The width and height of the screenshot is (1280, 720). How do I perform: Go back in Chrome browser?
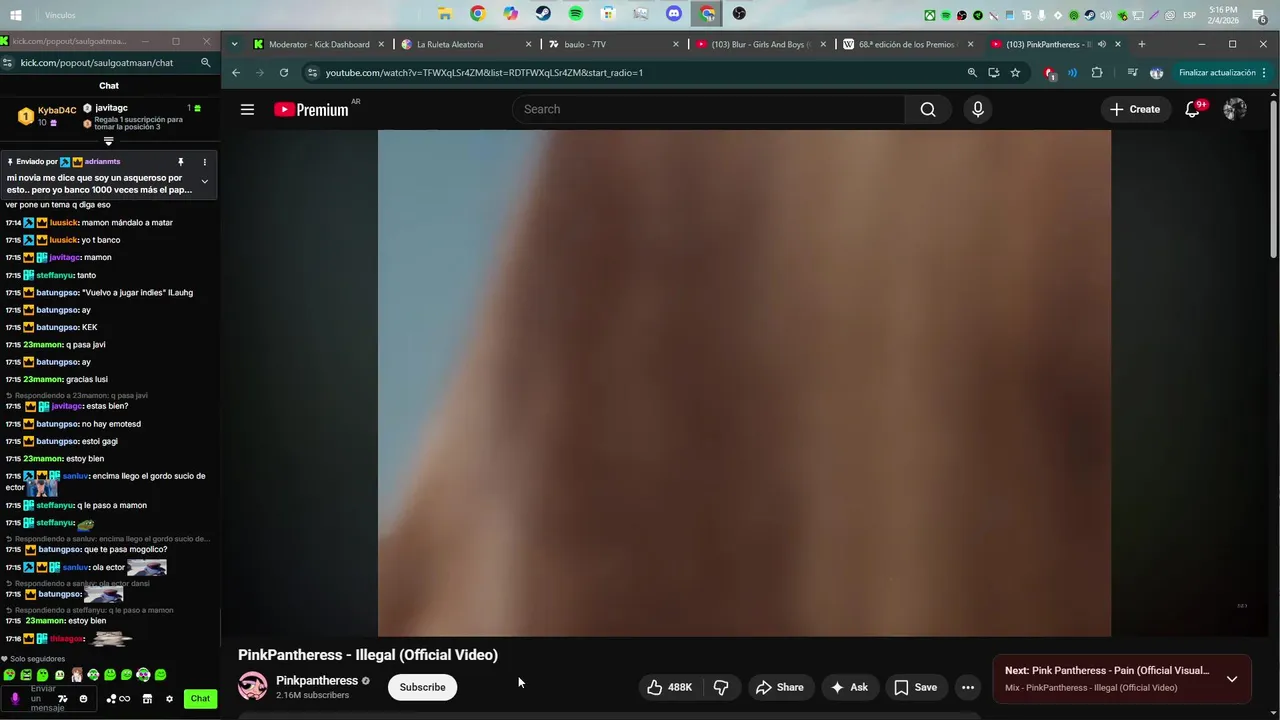tap(236, 73)
